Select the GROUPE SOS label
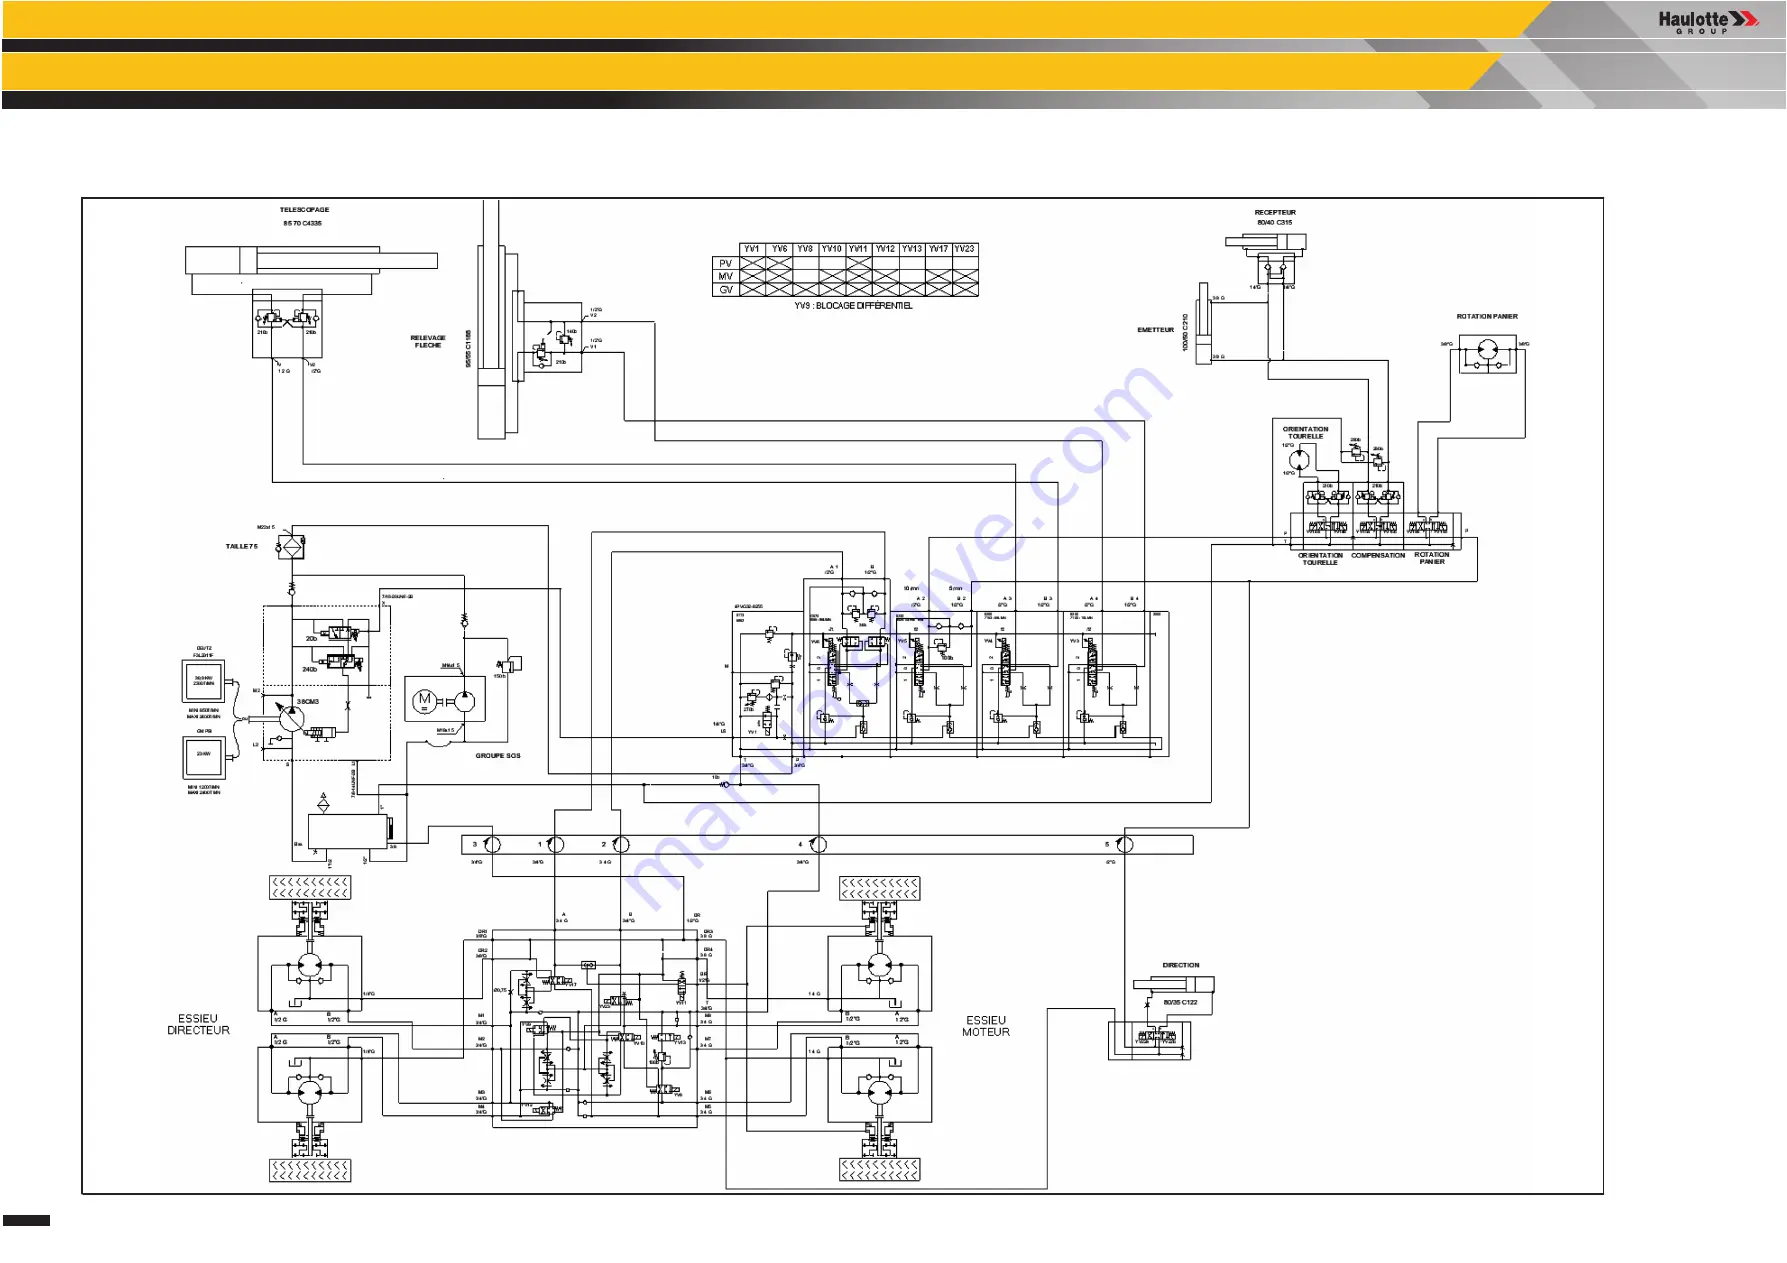This screenshot has height=1263, width=1787. click(x=498, y=755)
